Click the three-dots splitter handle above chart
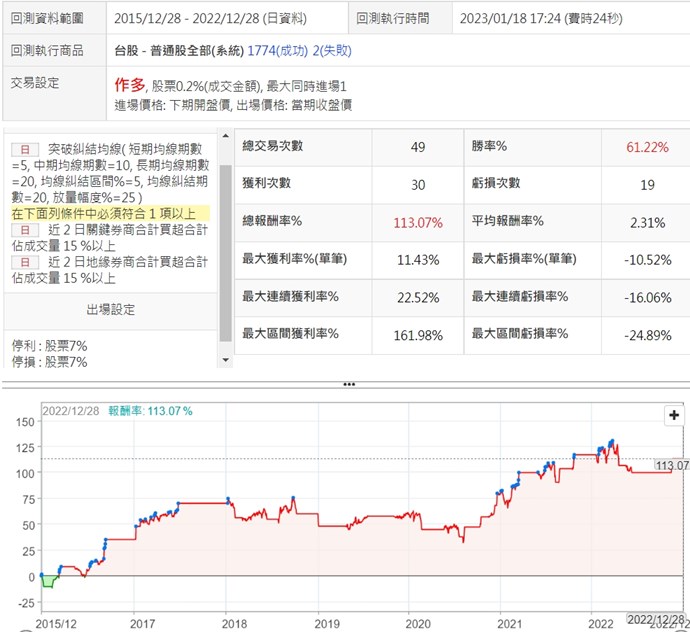This screenshot has height=632, width=690. point(349,385)
